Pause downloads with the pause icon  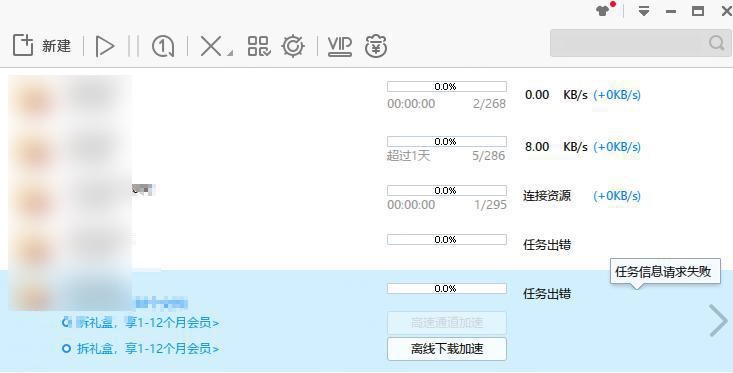[134, 46]
